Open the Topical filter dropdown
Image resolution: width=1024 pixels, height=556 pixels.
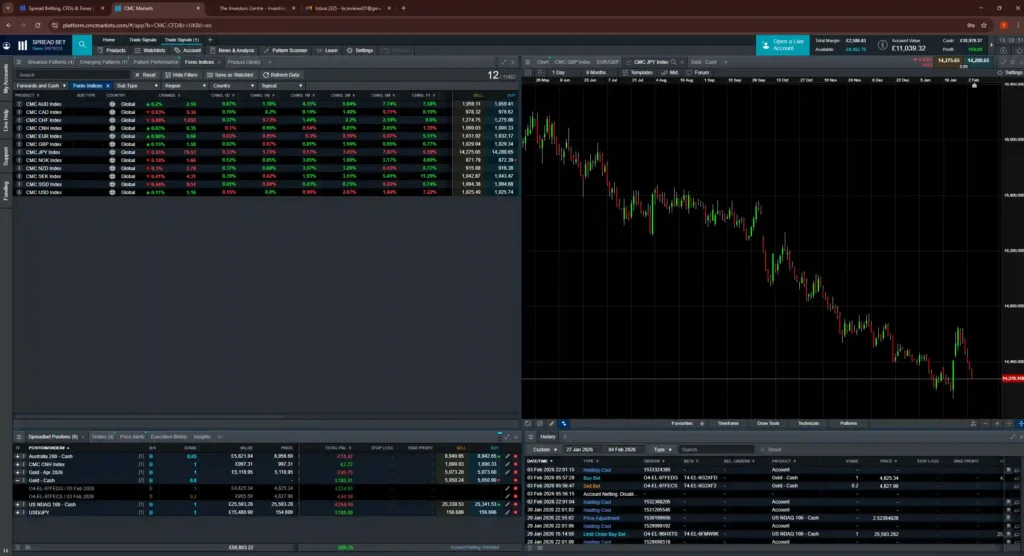[x=281, y=86]
